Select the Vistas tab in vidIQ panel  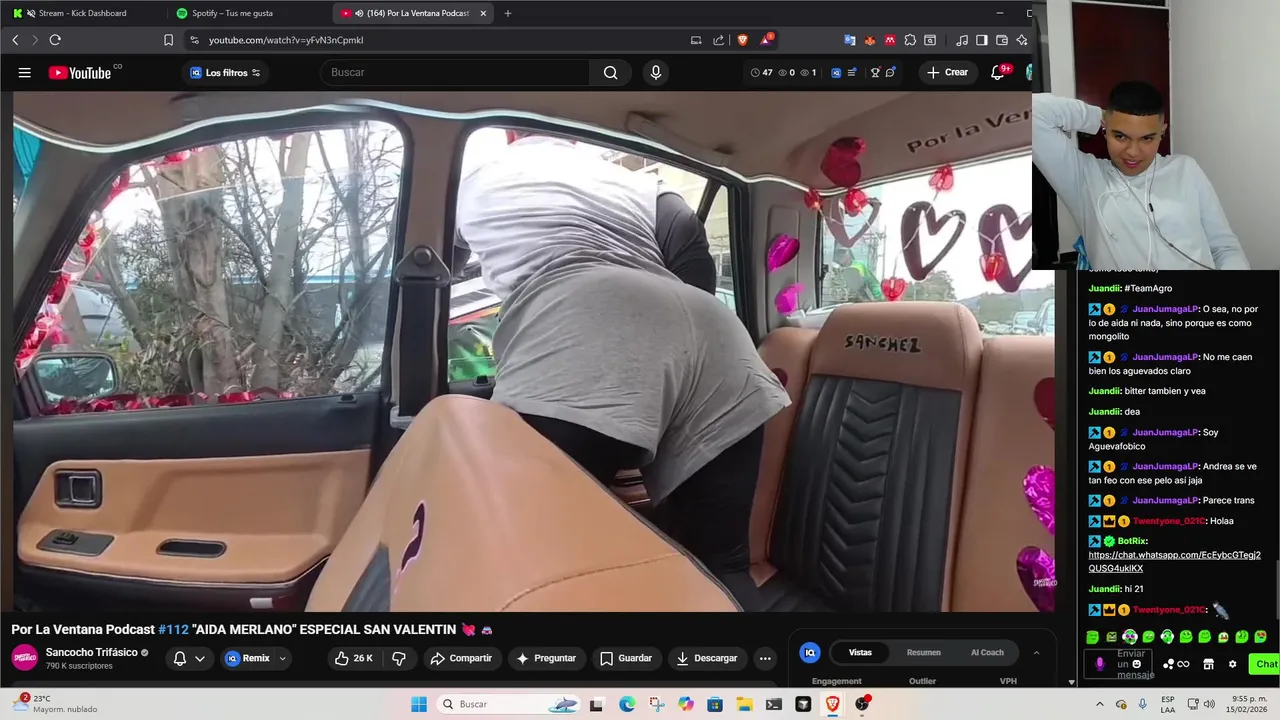860,652
